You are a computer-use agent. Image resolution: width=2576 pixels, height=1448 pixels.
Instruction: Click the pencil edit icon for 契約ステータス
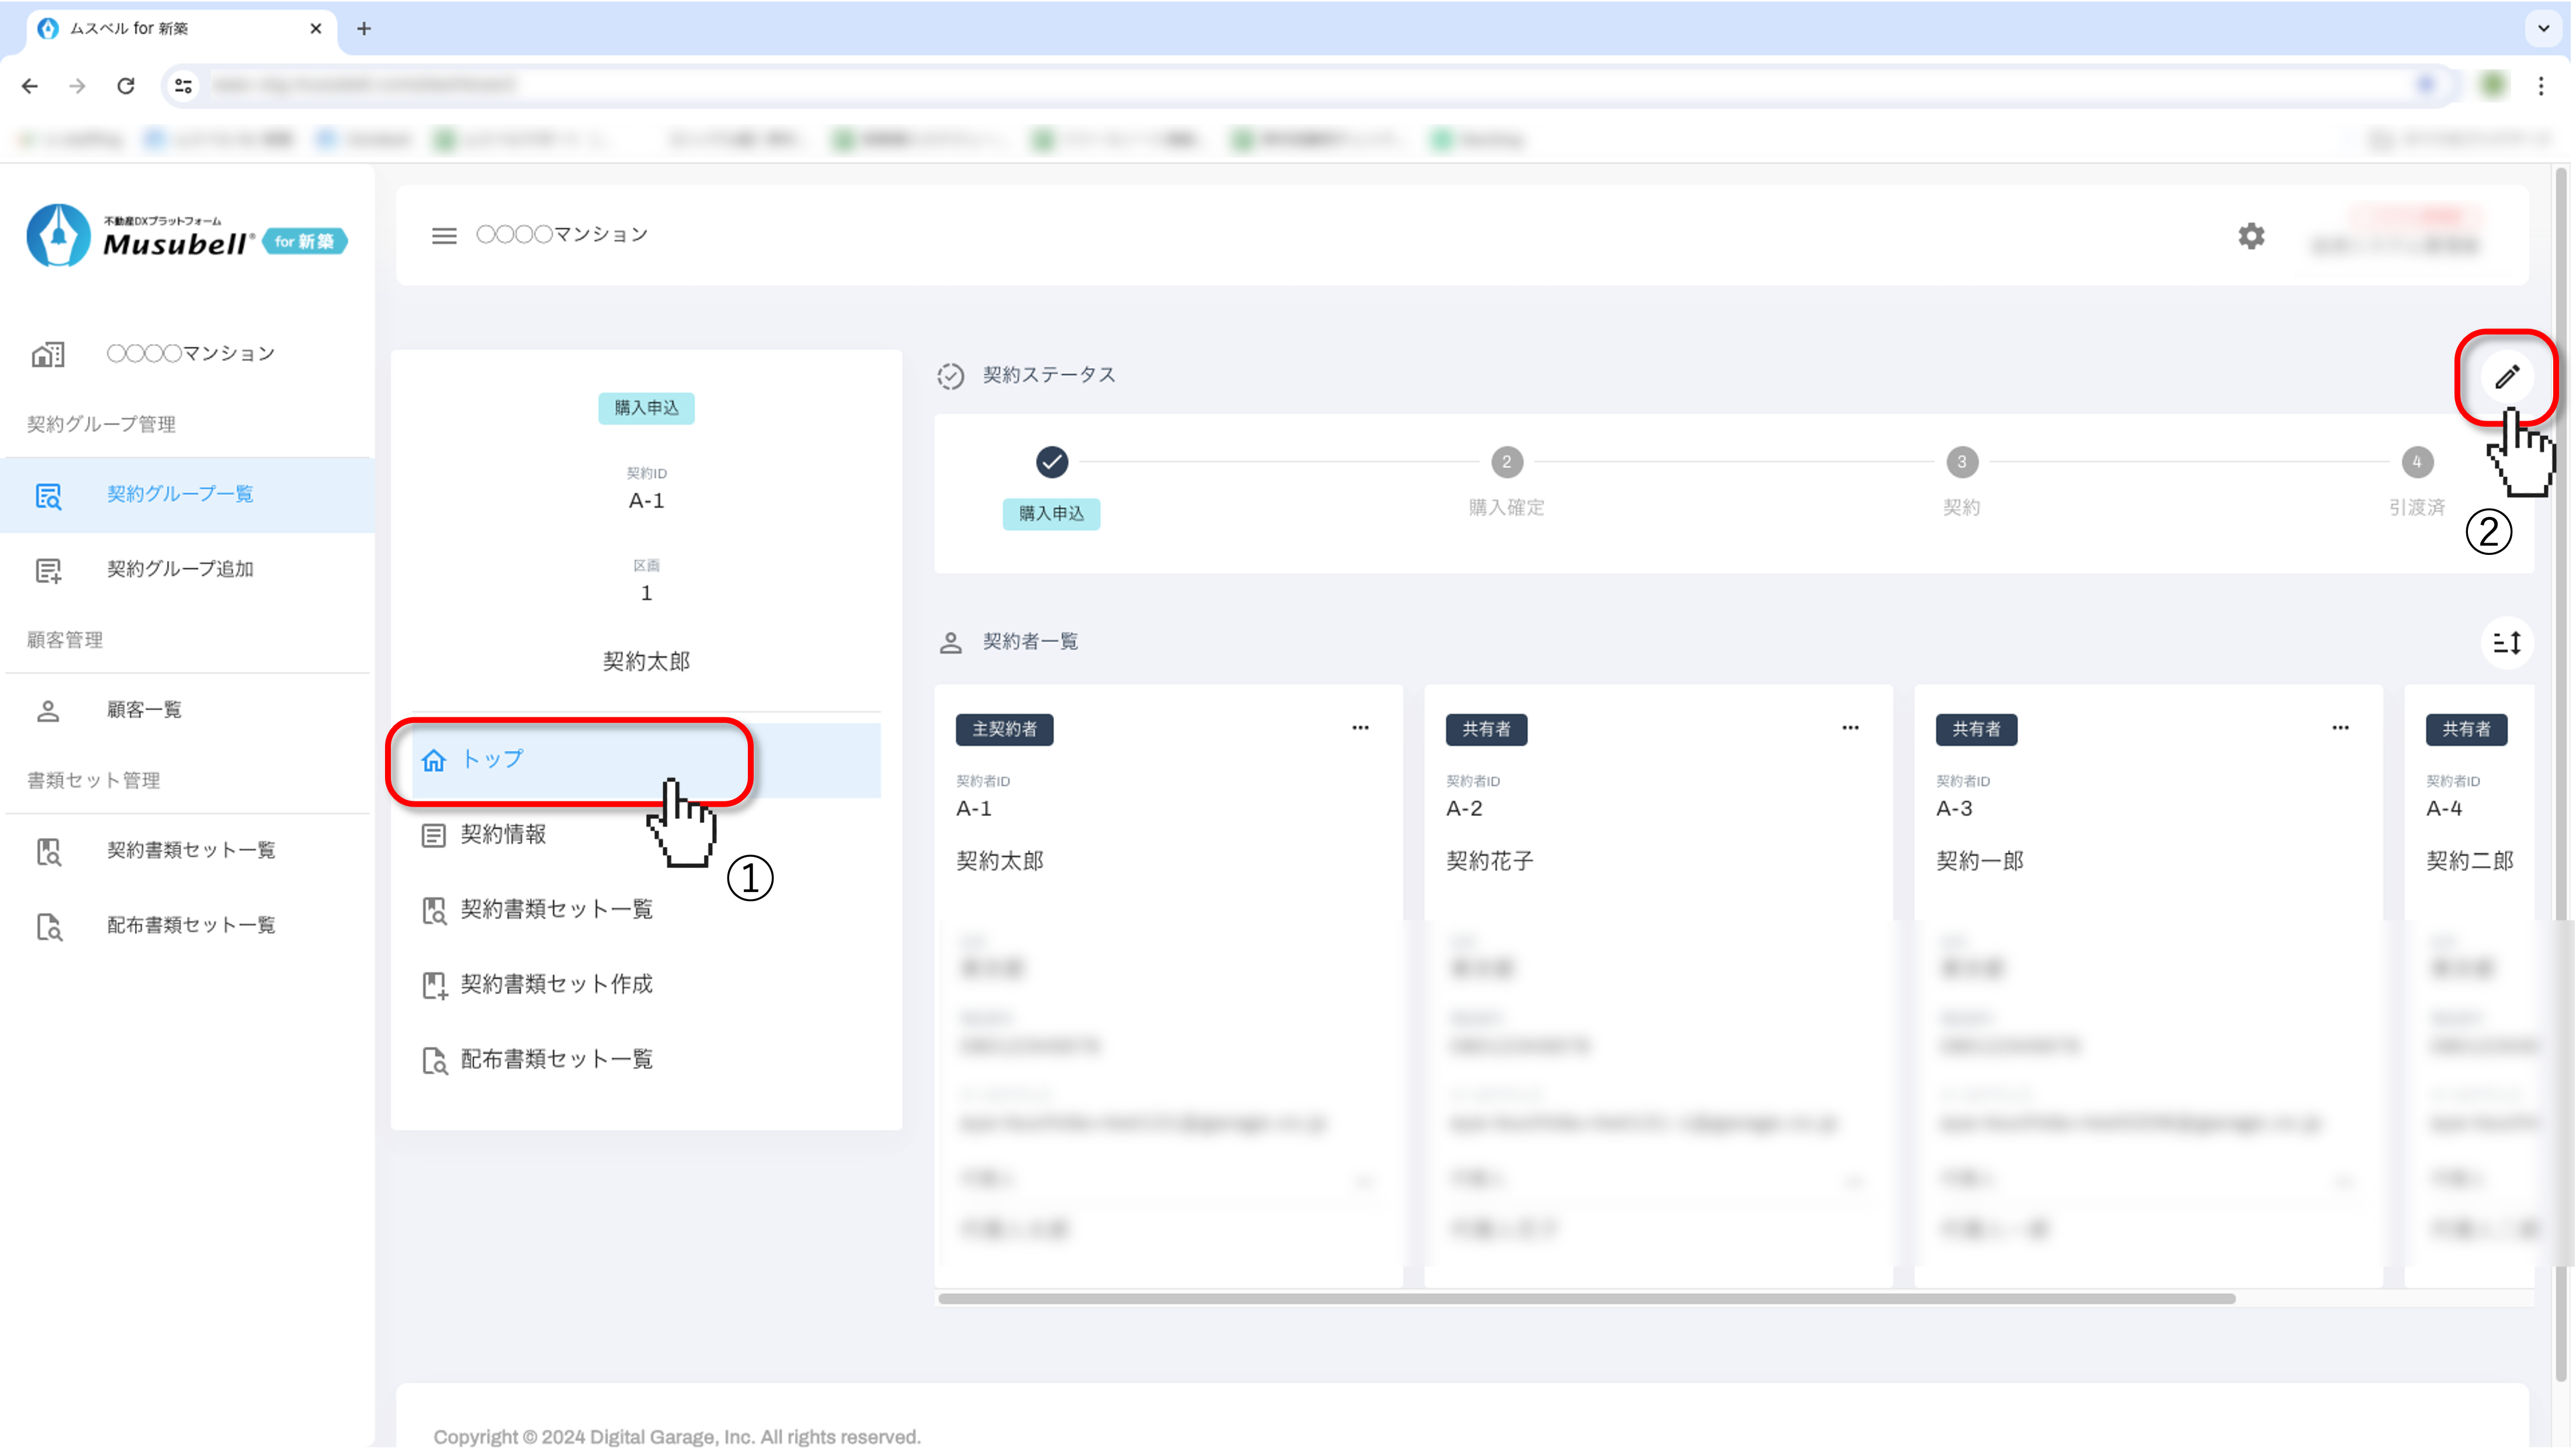(x=2506, y=377)
